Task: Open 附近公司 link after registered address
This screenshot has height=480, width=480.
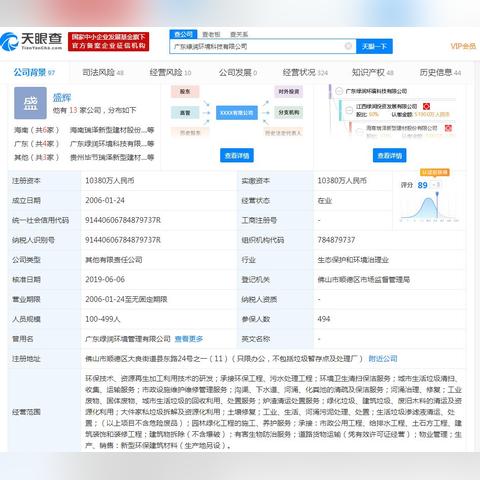Action: click(383, 359)
